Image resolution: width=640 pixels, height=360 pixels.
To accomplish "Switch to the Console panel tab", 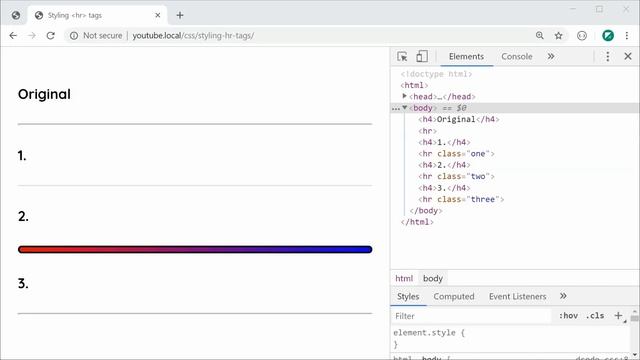I will [517, 57].
